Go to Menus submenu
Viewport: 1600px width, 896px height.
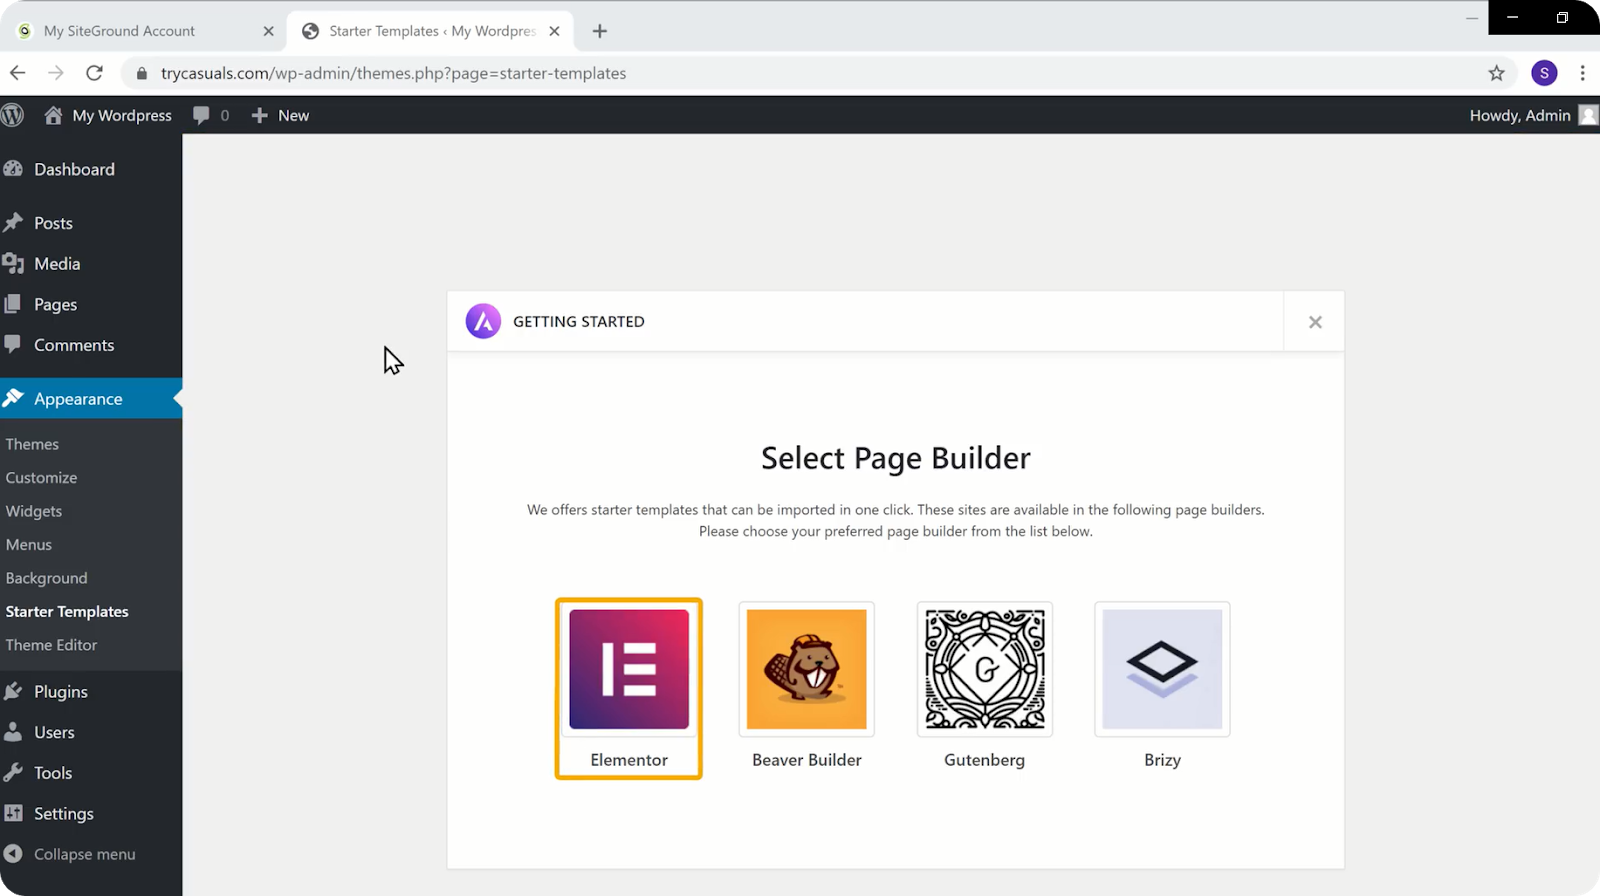[29, 545]
